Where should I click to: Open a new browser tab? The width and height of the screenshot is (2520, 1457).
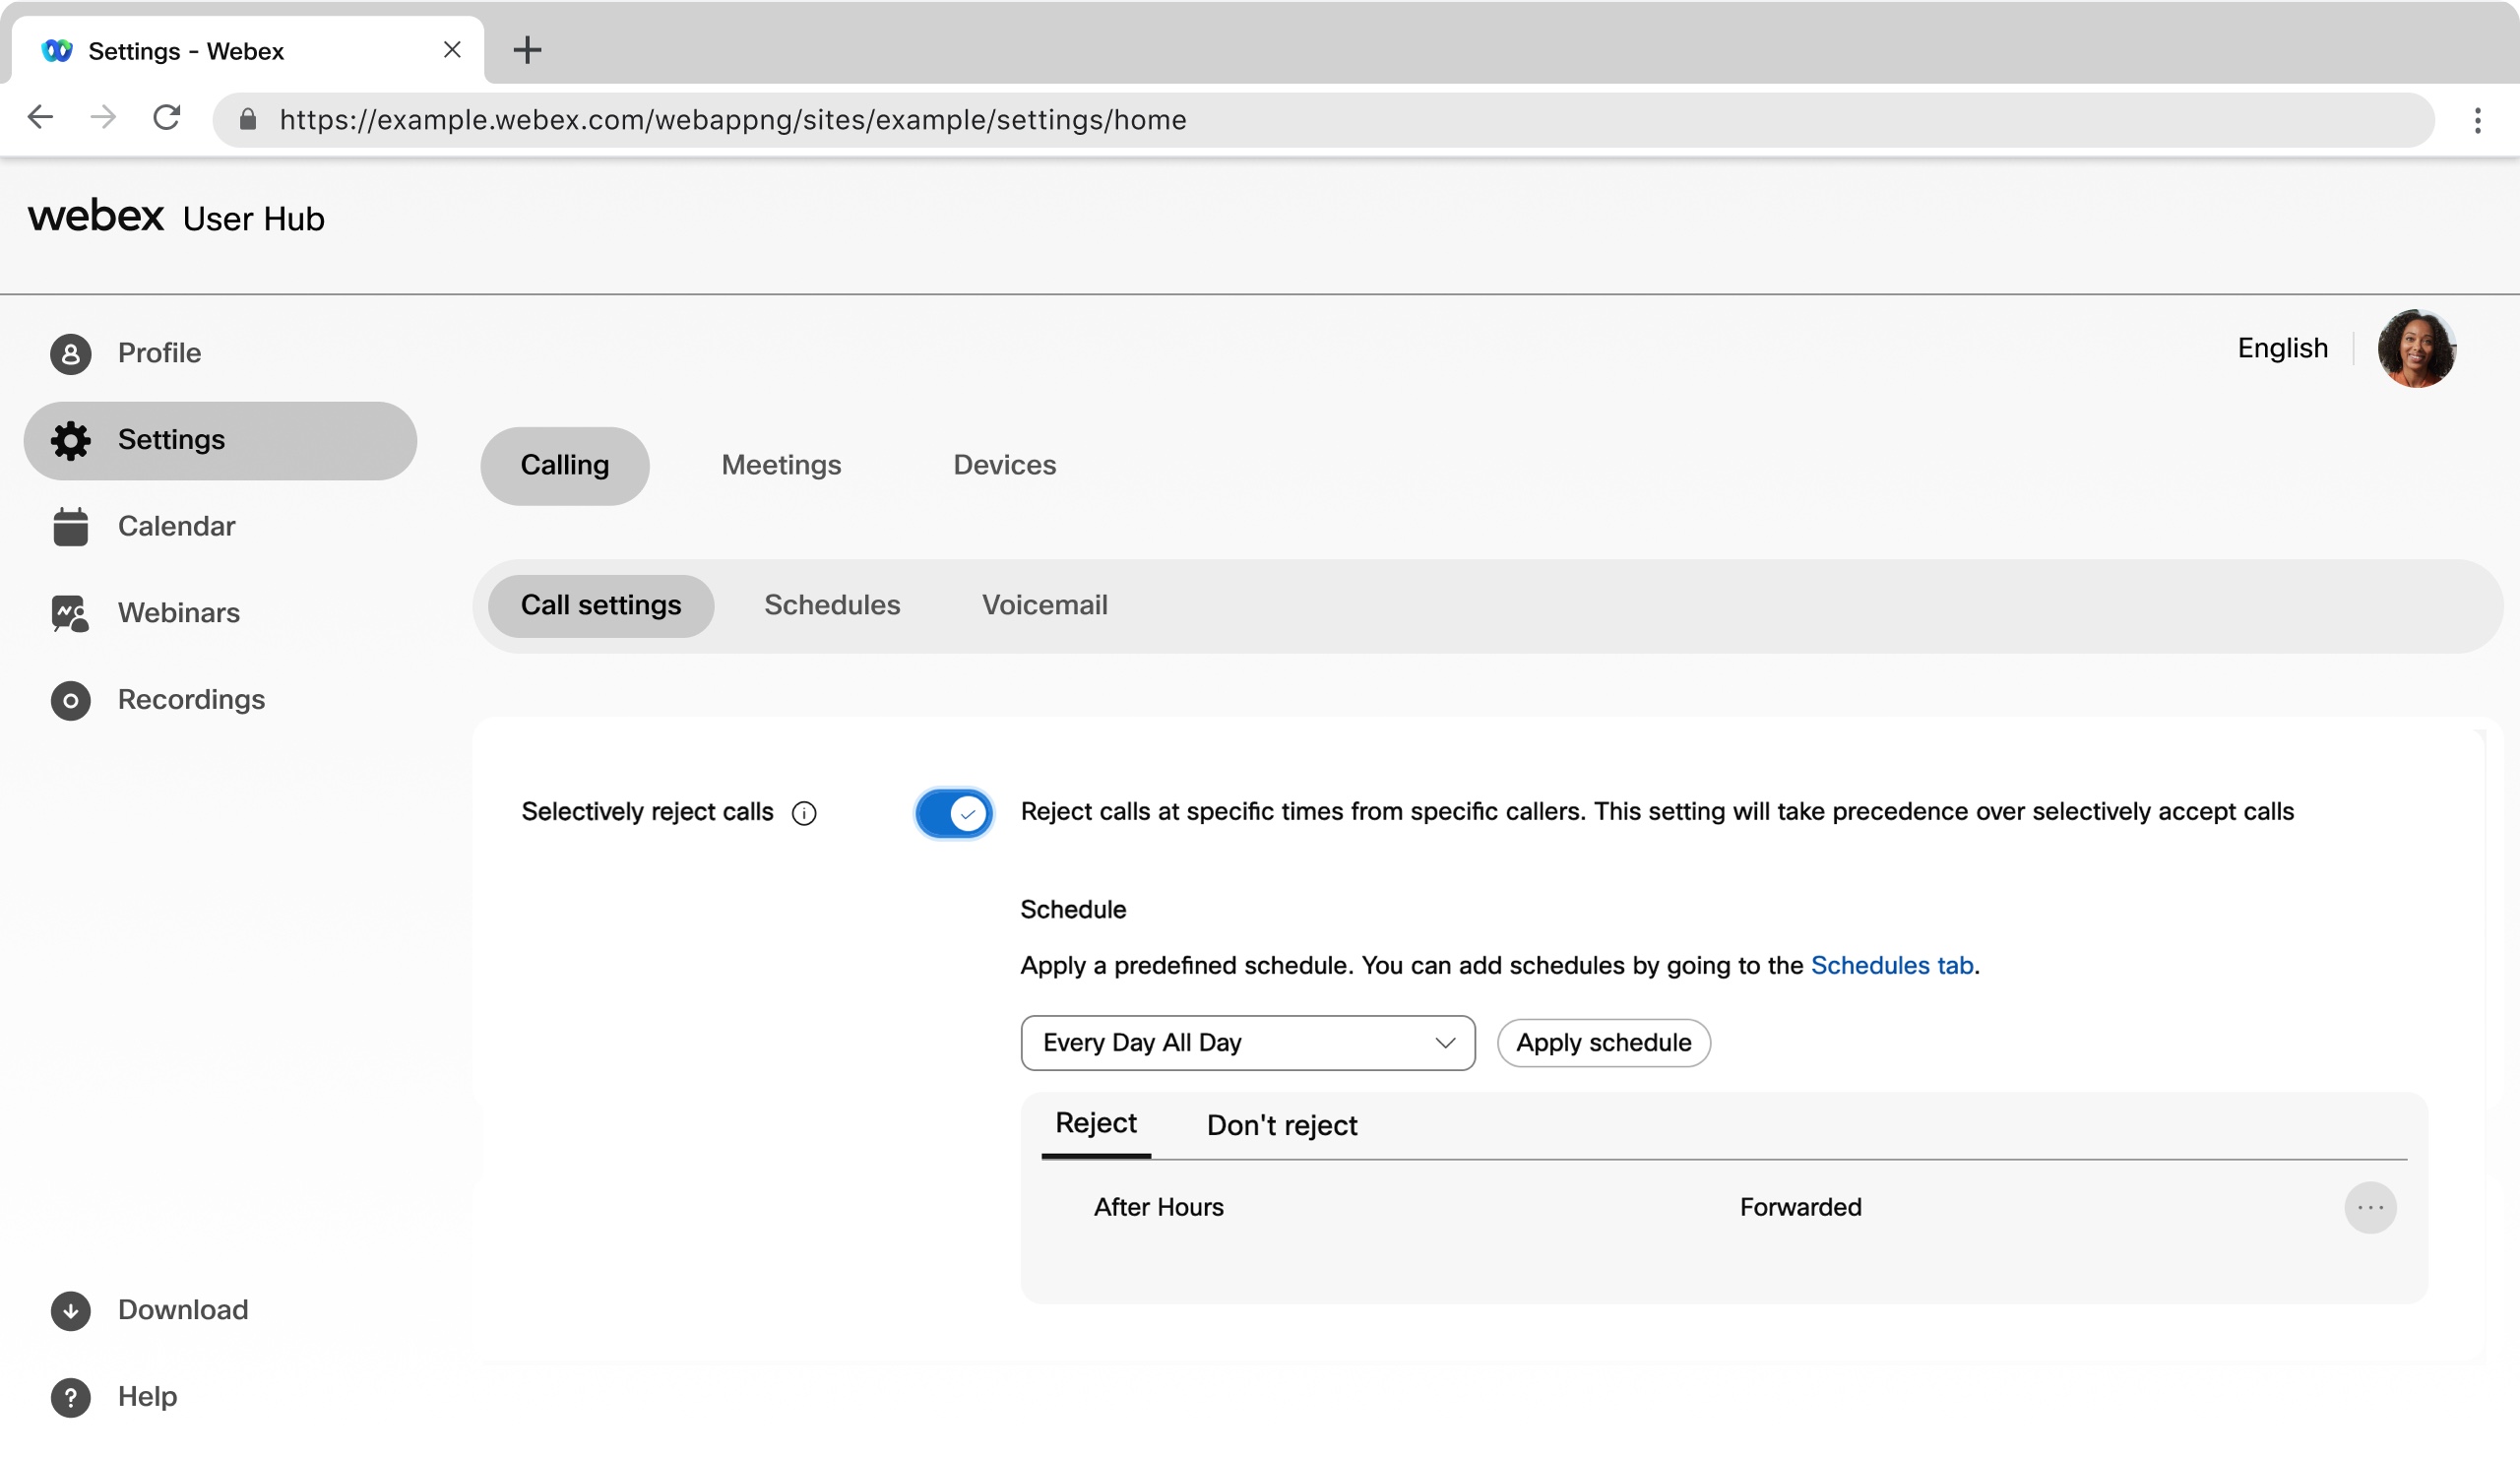[x=527, y=50]
